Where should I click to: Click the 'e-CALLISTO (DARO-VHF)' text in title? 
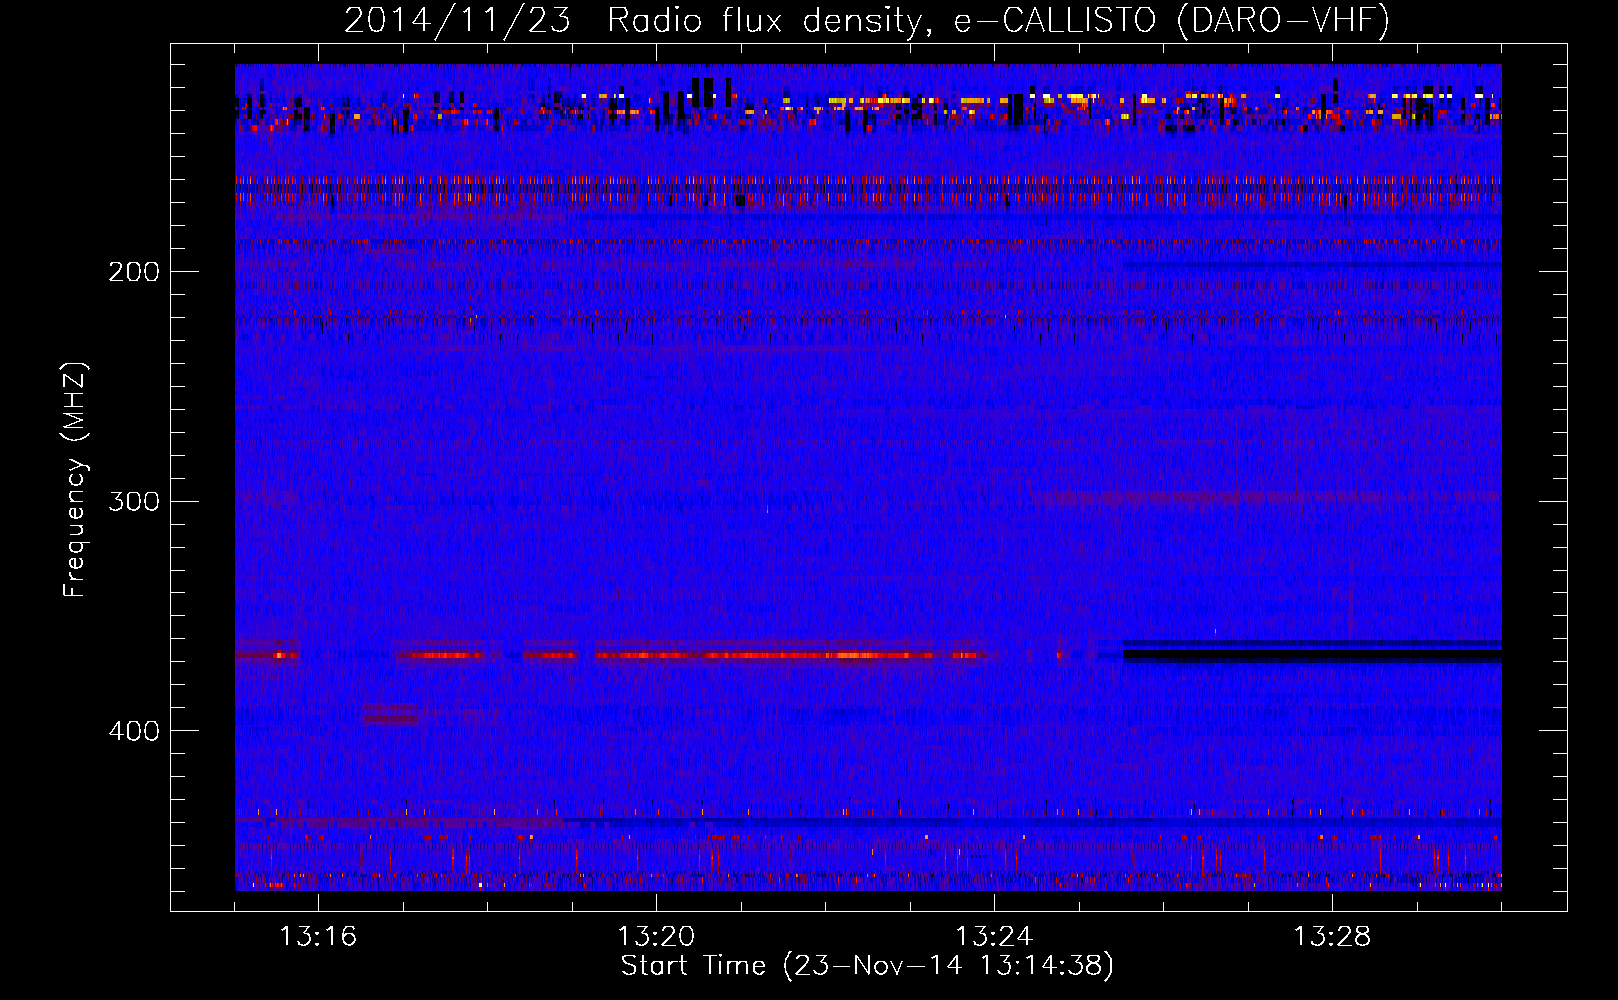tap(1171, 20)
